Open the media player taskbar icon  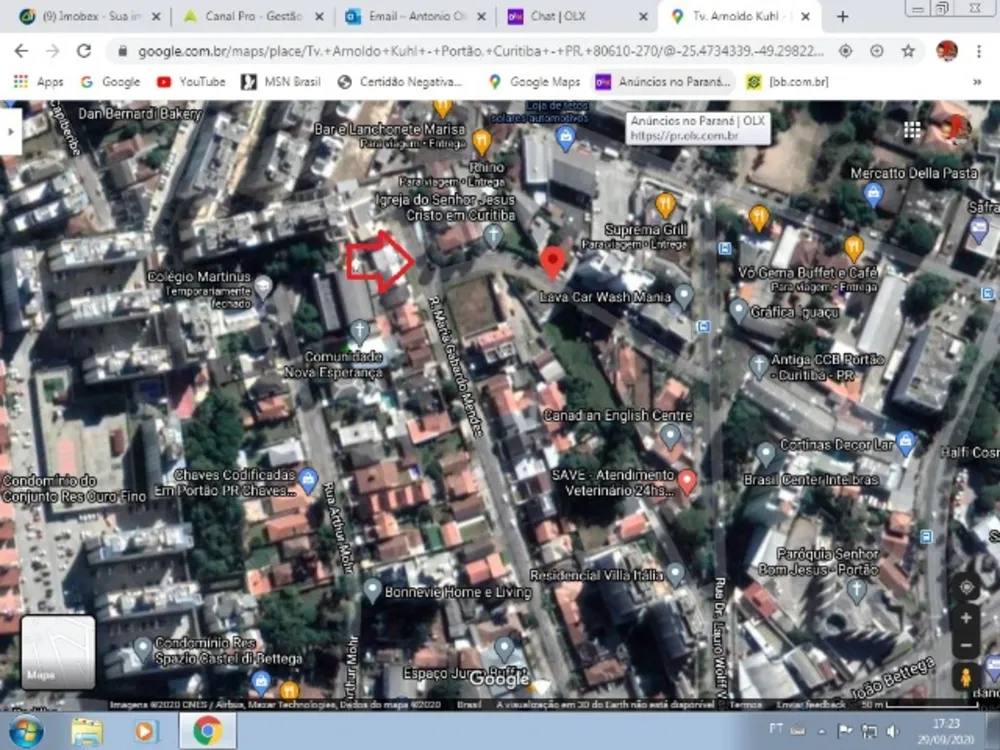coord(145,731)
